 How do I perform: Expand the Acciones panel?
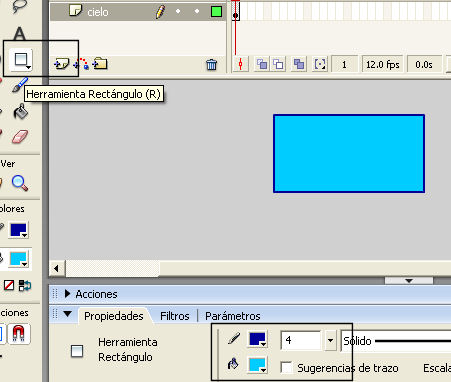pos(68,294)
